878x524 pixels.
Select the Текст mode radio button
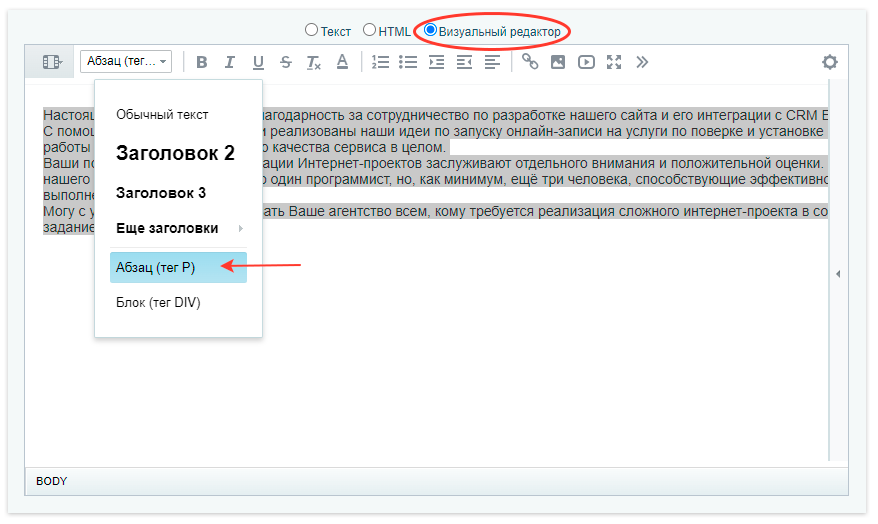(x=311, y=31)
